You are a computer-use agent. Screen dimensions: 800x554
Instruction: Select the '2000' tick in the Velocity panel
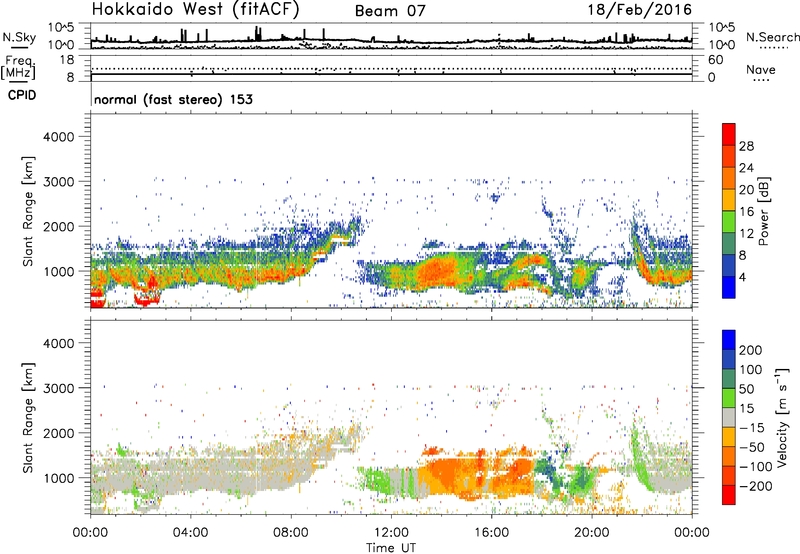coord(59,433)
